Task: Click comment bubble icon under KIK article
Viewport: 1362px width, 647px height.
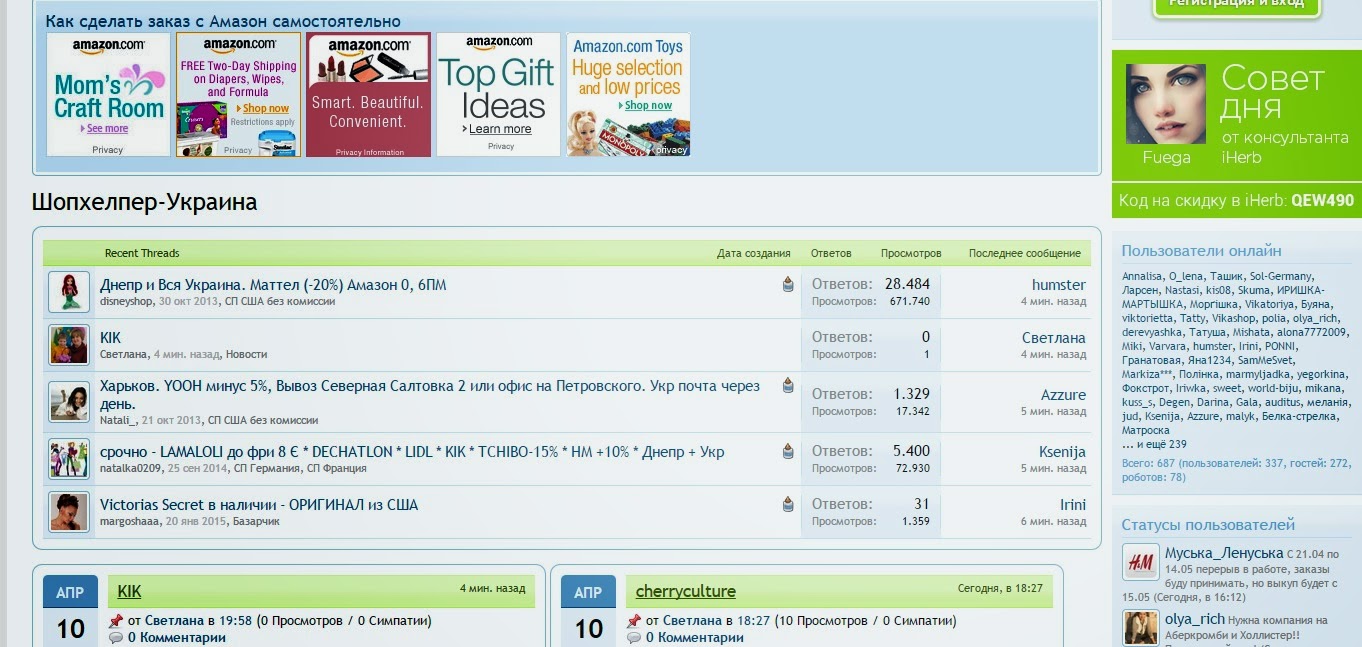Action: [x=116, y=638]
